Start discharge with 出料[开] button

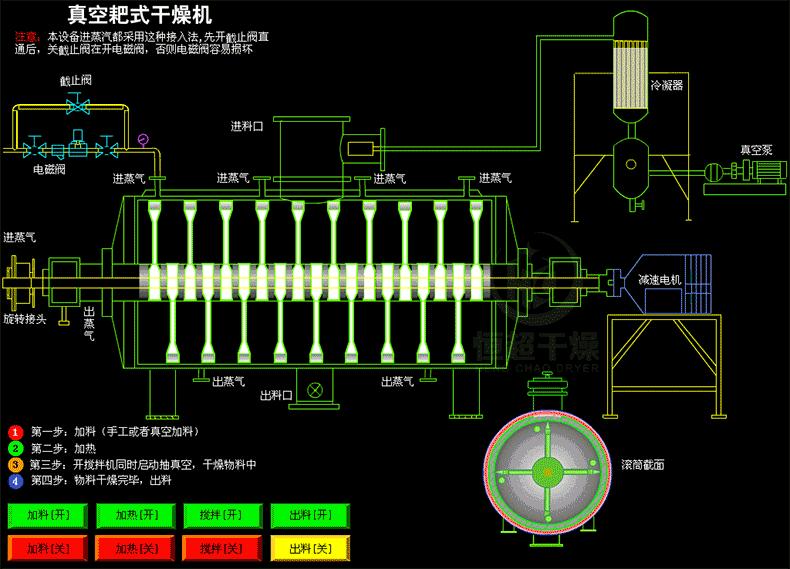310,515
